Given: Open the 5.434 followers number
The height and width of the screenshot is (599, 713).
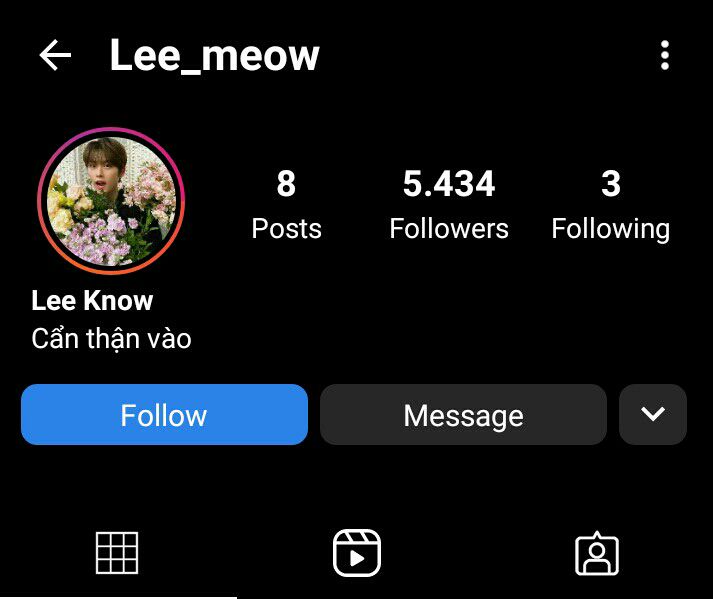Looking at the screenshot, I should click(449, 184).
